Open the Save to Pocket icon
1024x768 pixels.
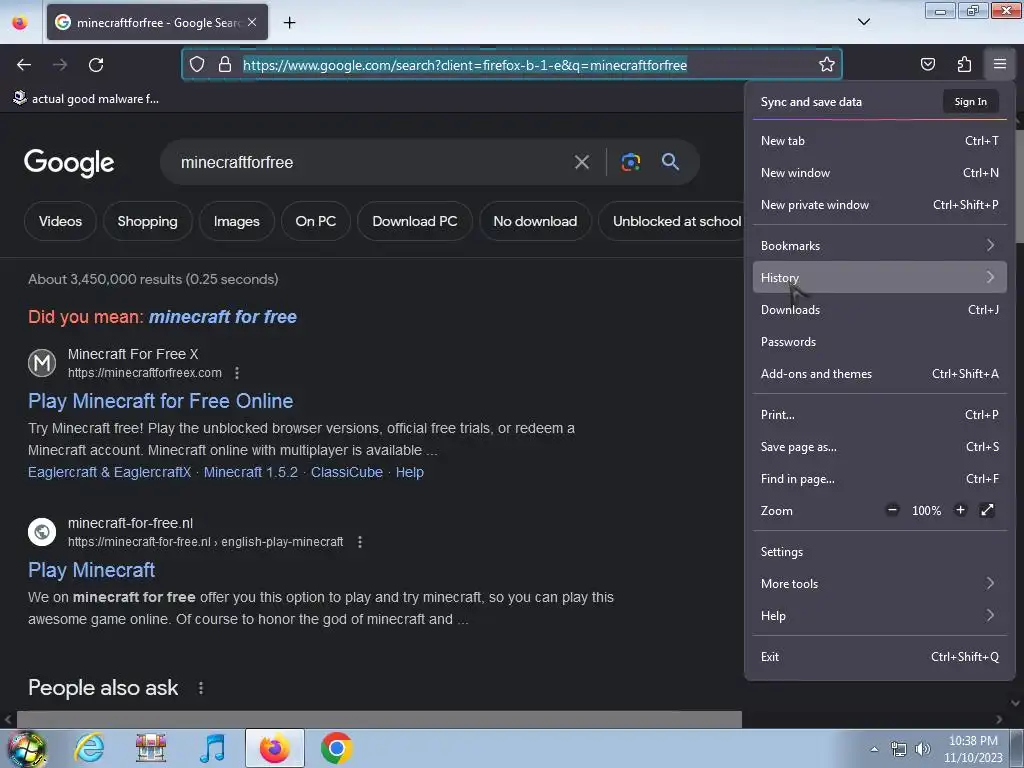point(927,64)
